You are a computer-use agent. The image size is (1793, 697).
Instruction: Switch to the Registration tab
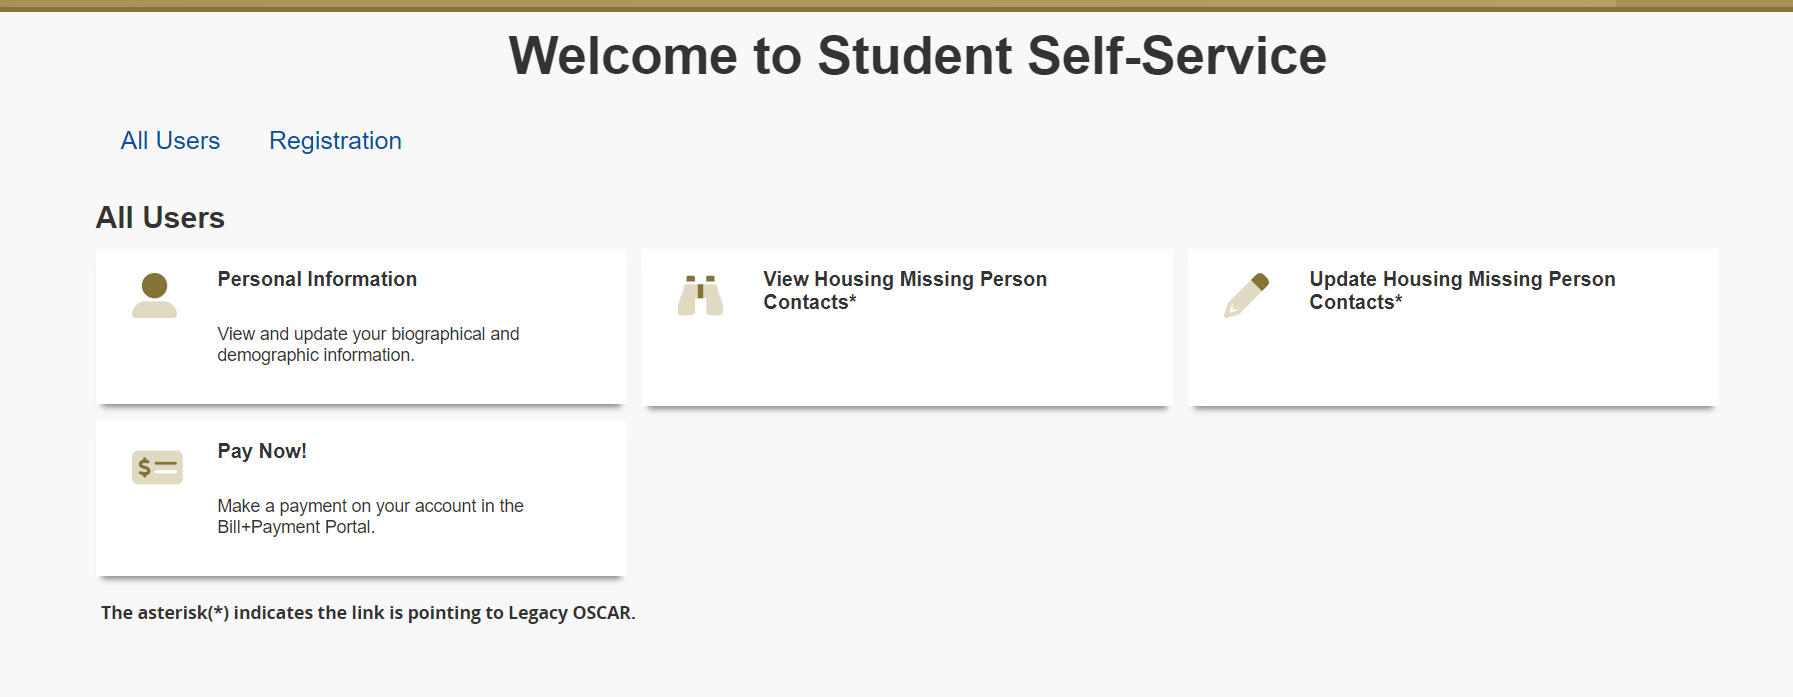coord(335,141)
